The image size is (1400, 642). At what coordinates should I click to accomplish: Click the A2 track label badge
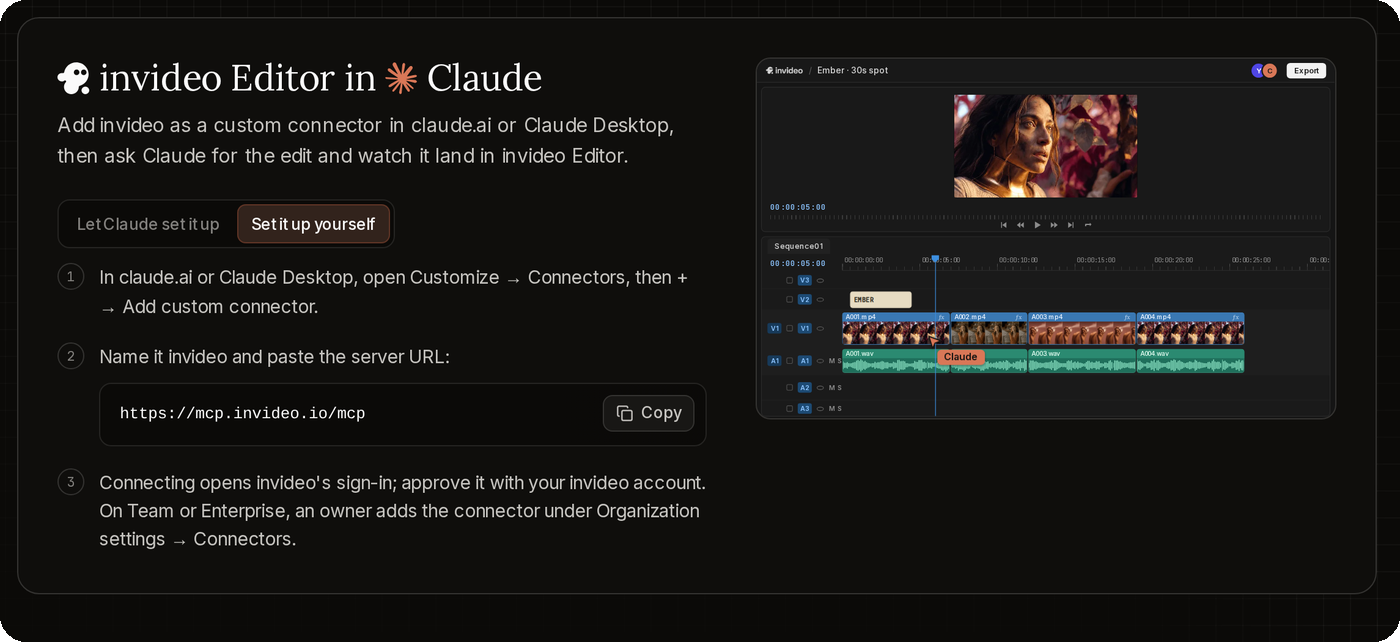click(805, 387)
